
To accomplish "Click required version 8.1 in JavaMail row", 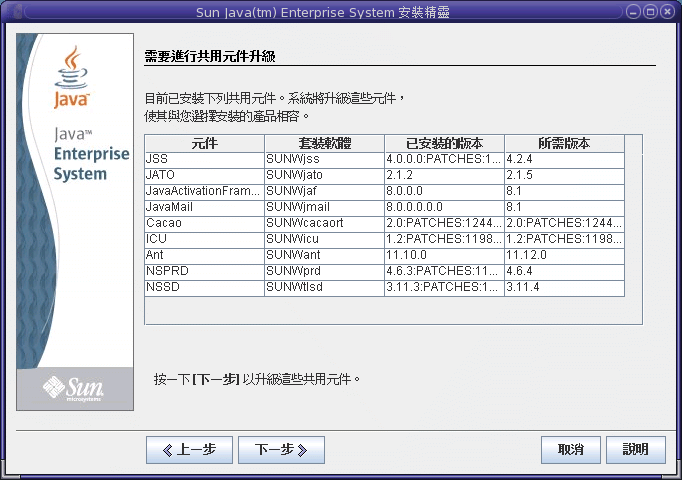I will (x=564, y=208).
